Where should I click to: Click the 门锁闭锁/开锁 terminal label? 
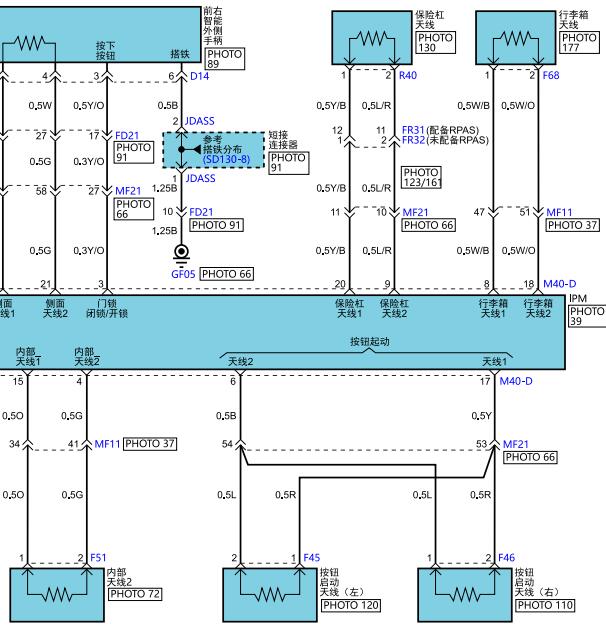coord(107,308)
